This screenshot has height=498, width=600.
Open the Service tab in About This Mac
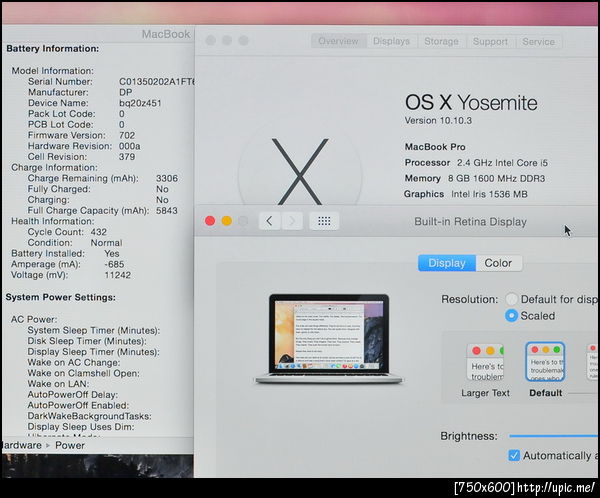tap(538, 41)
